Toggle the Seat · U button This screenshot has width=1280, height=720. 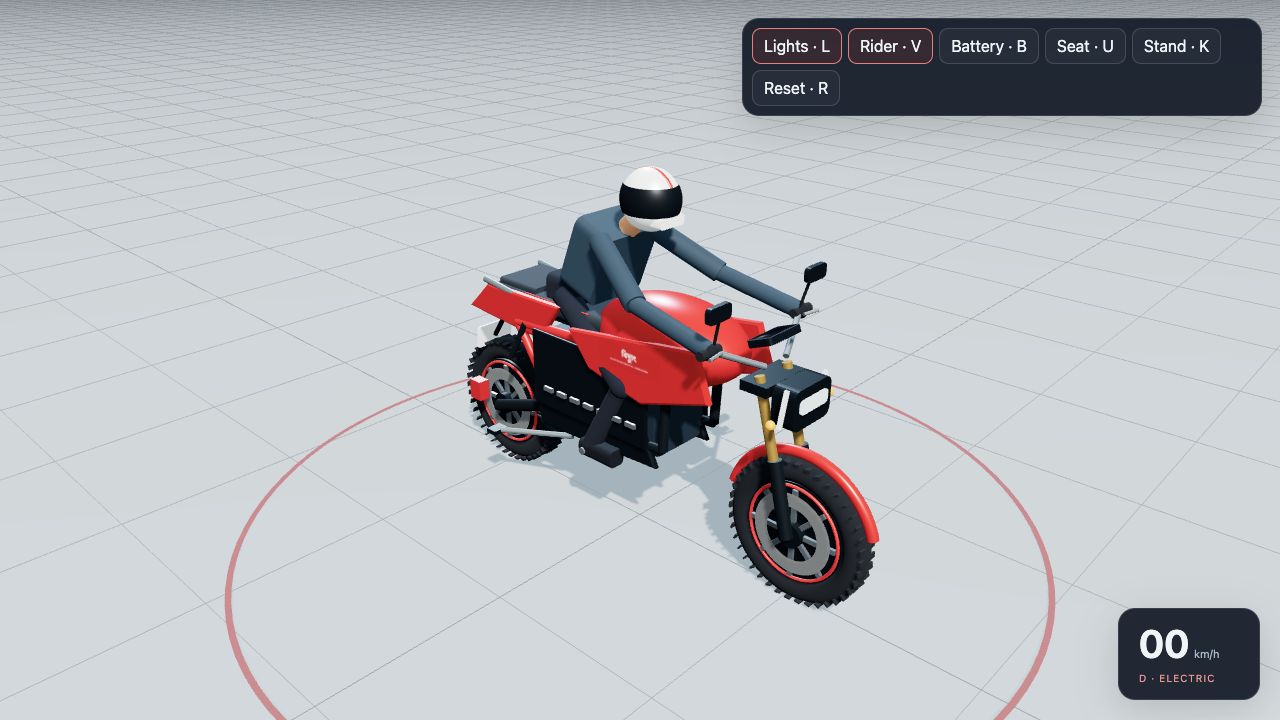(1085, 46)
